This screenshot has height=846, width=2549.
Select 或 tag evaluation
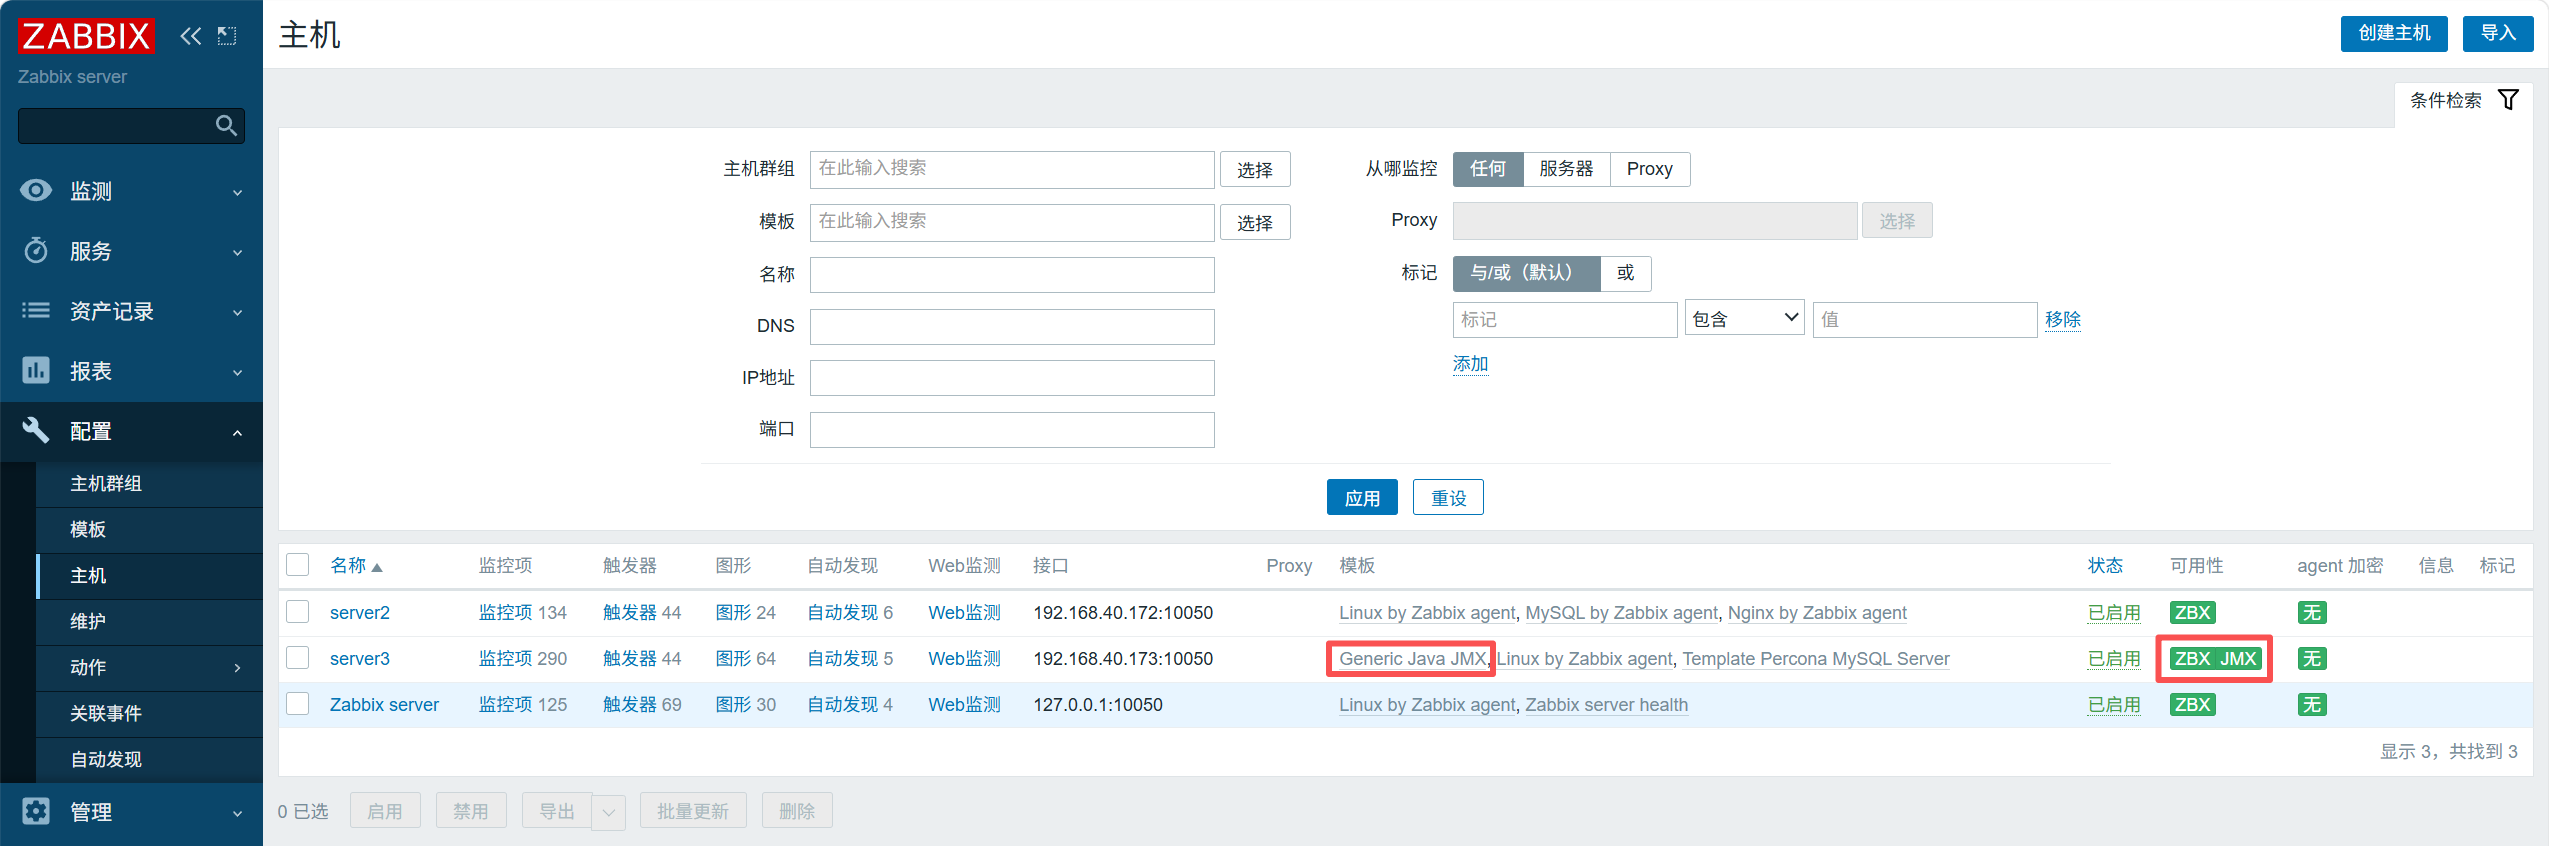click(x=1626, y=273)
